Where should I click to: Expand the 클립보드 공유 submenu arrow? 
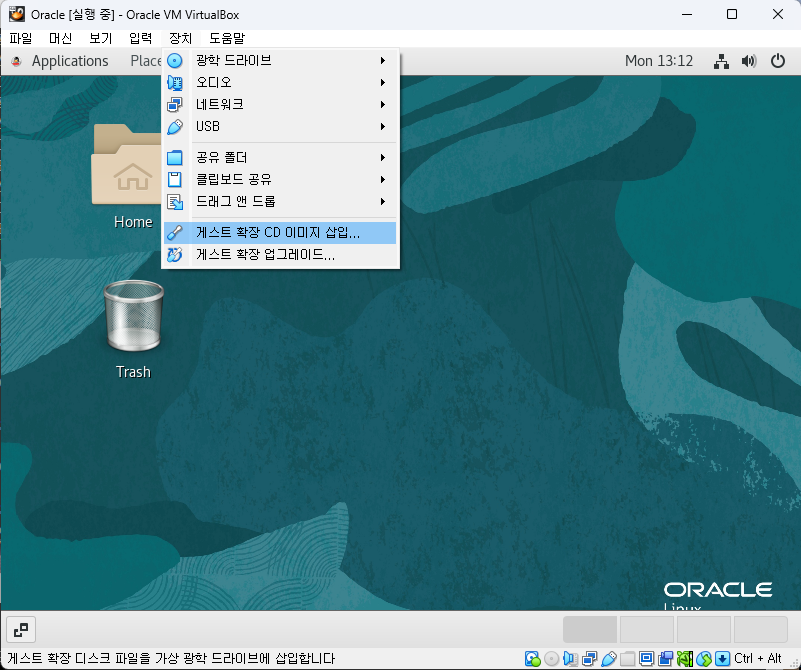(383, 180)
